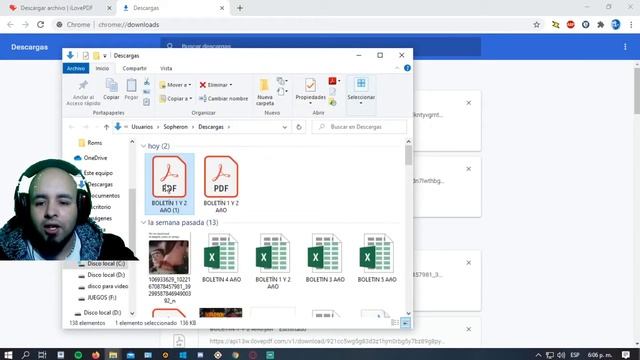This screenshot has height=360, width=640.
Task: Collapse the hoy (2) group
Action: pos(143,146)
